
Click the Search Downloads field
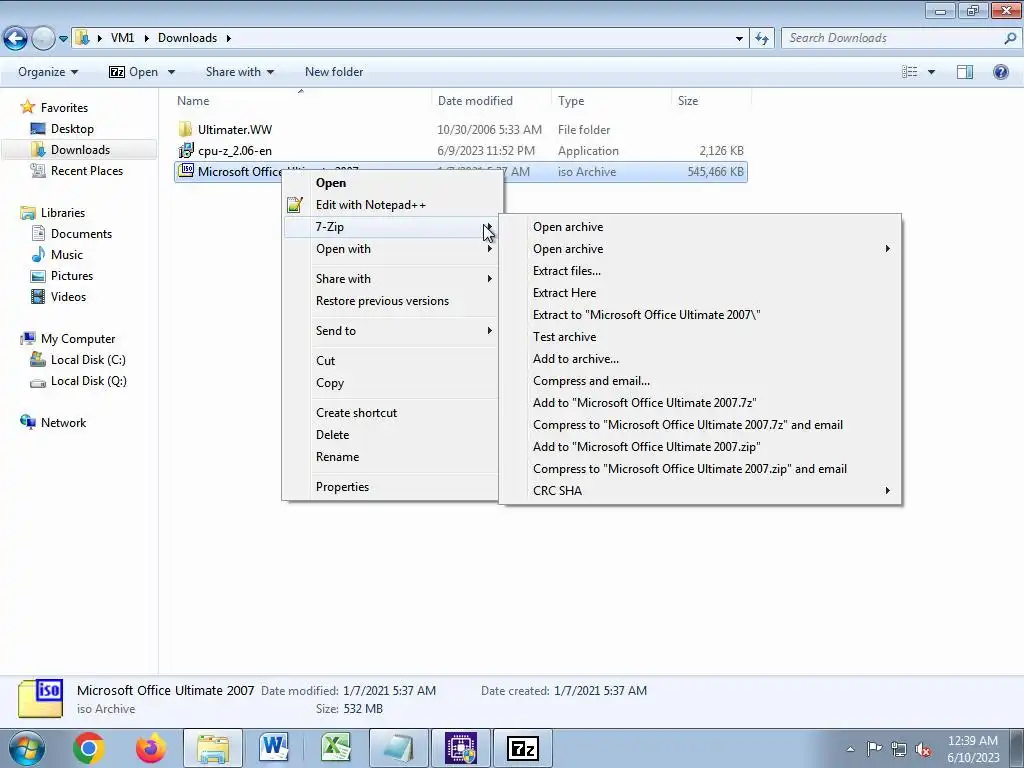(893, 38)
